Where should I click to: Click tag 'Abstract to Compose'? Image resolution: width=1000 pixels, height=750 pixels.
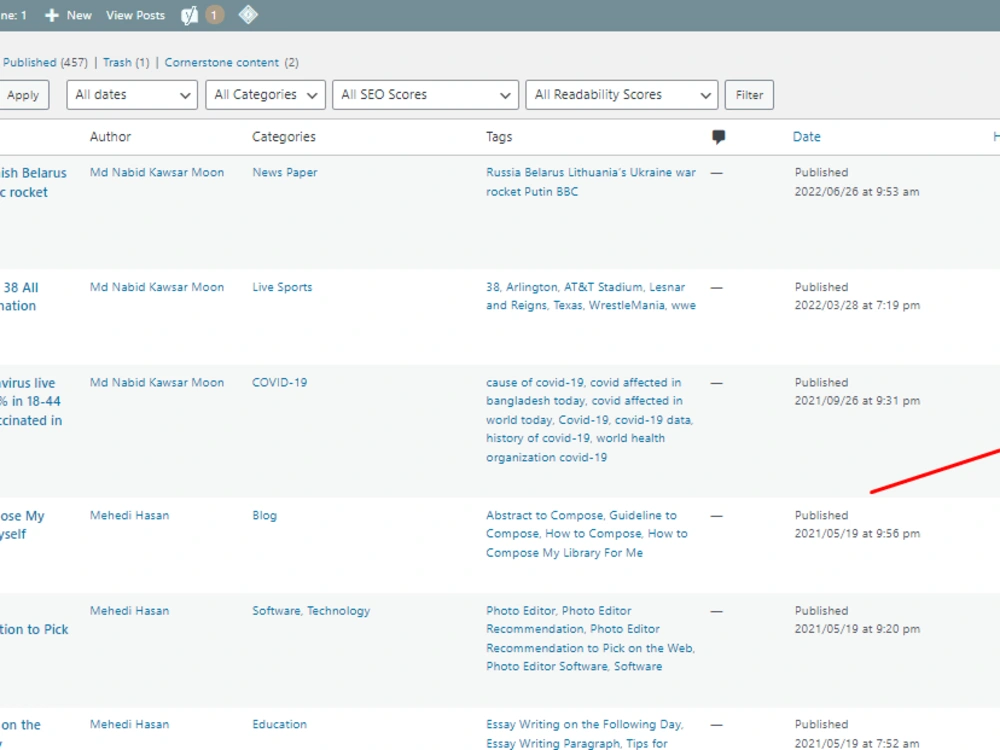pos(545,515)
